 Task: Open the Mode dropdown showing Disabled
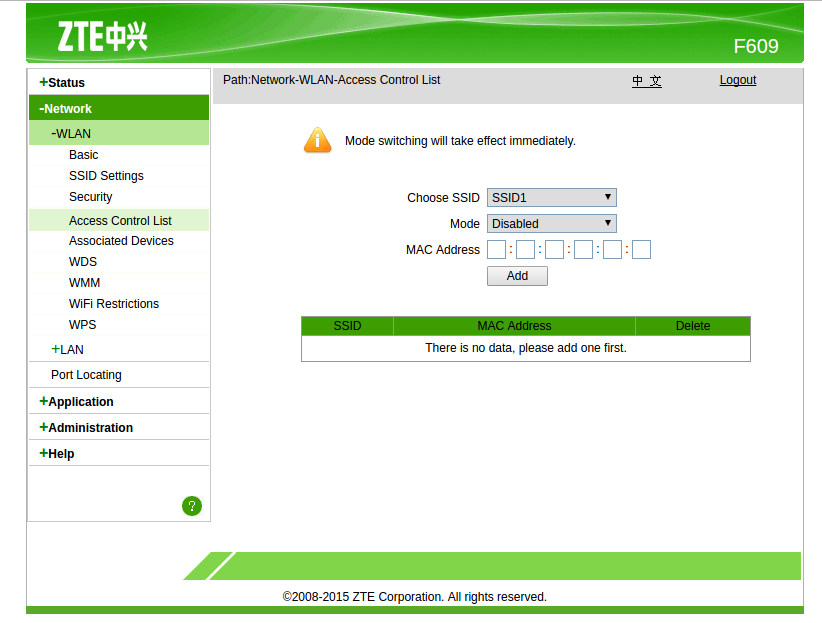[x=551, y=223]
